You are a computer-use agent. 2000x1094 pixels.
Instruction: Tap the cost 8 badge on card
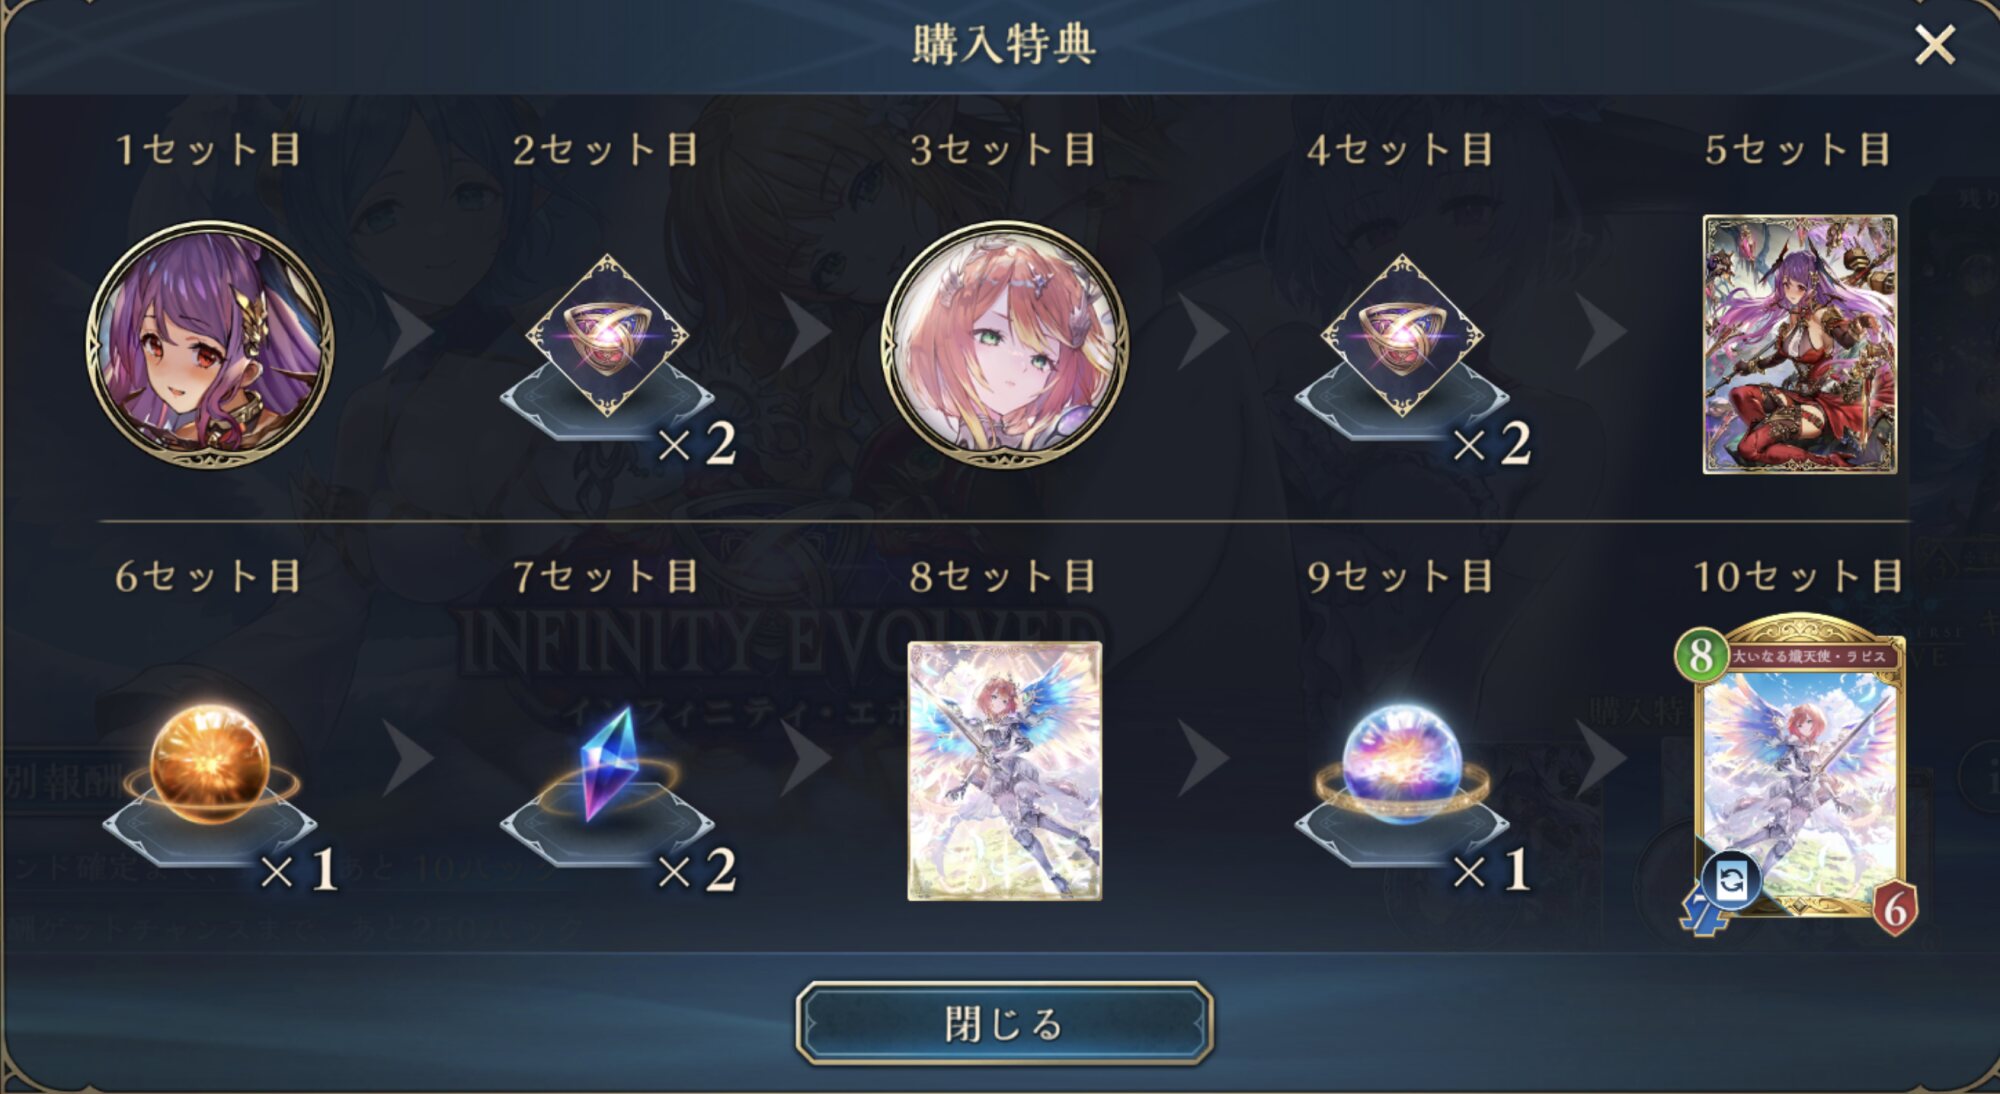click(1701, 656)
